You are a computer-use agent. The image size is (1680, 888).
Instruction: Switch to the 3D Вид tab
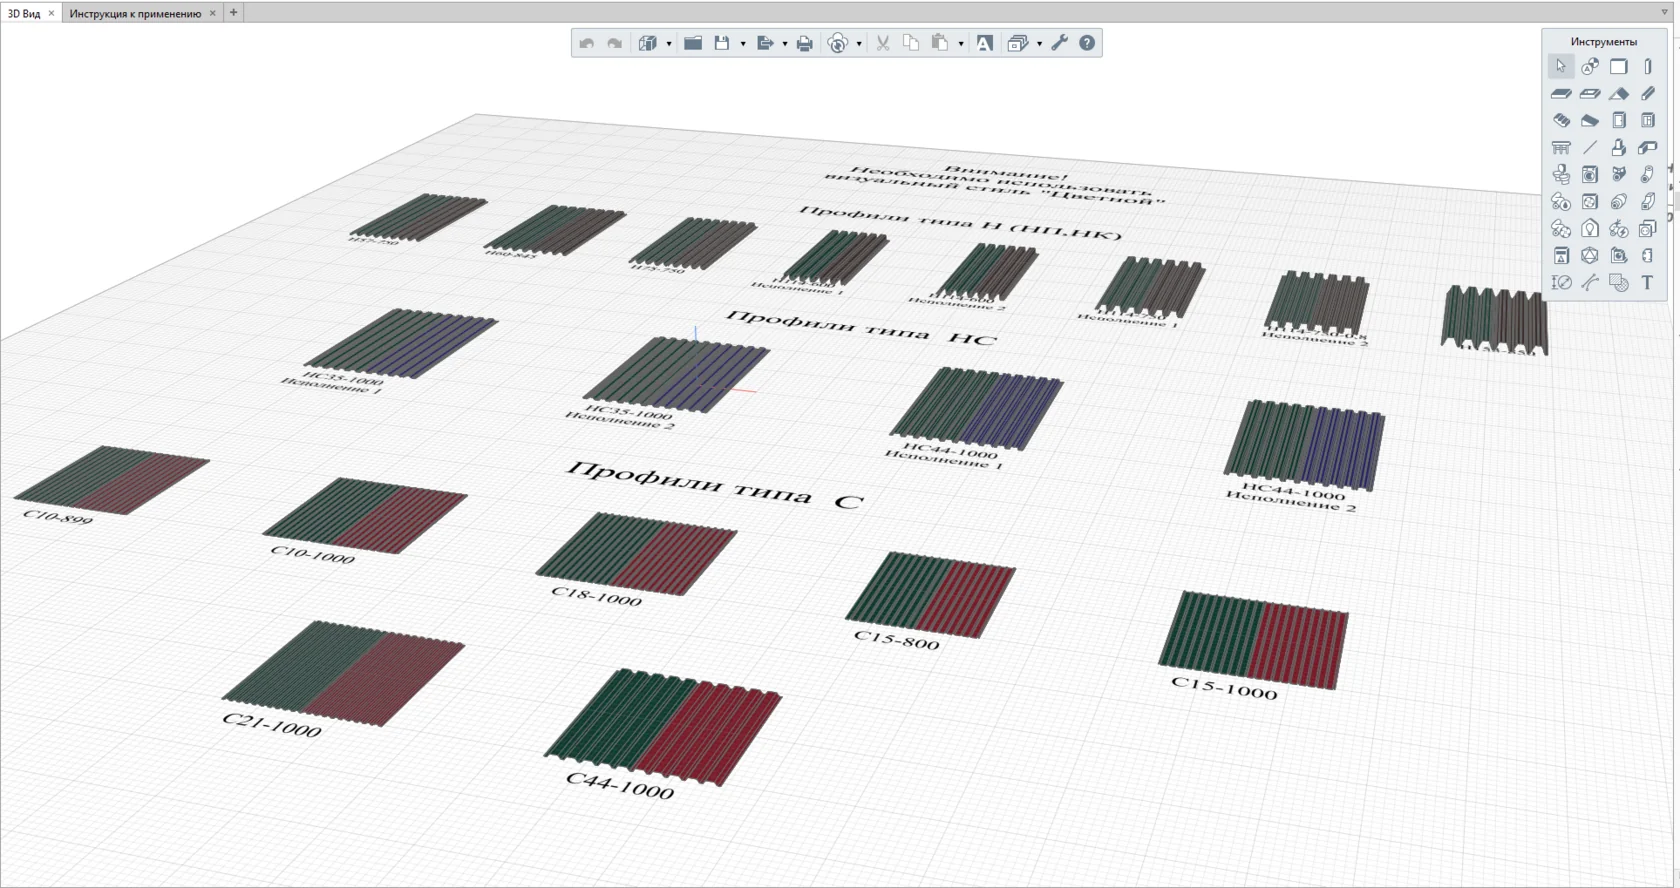pos(24,13)
